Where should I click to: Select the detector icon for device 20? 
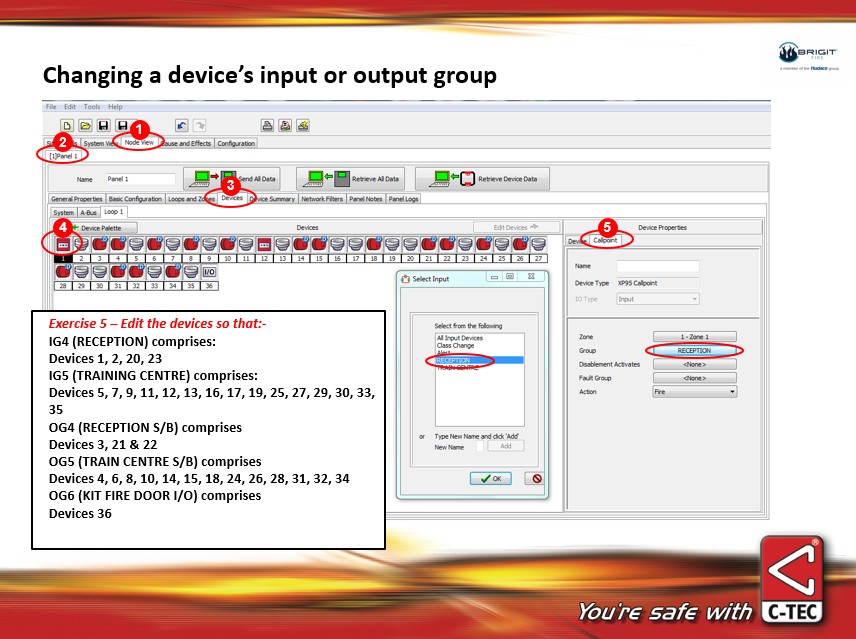pos(410,244)
